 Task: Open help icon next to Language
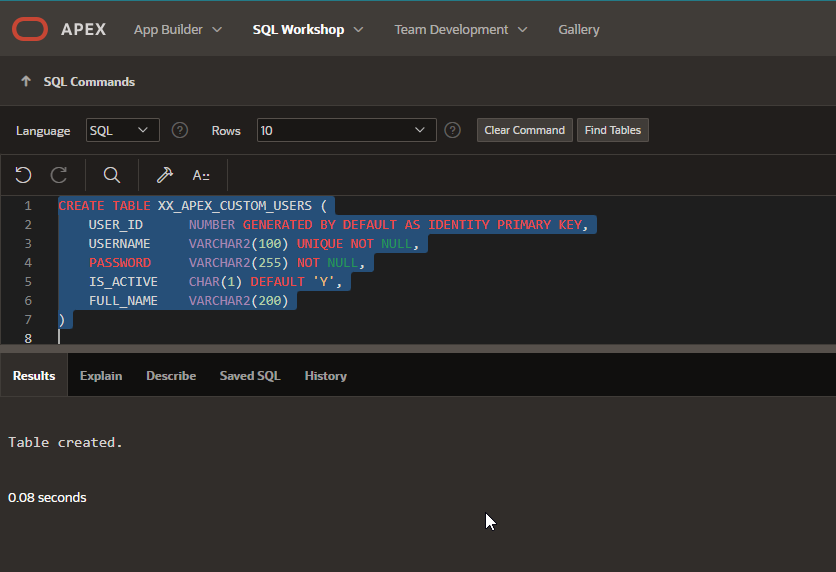point(180,130)
